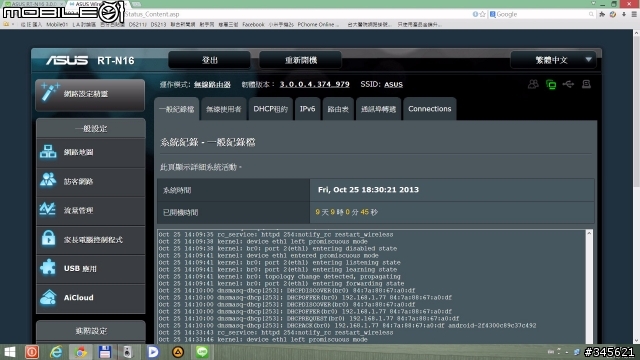Open Guest Network in sidebar

point(91,182)
